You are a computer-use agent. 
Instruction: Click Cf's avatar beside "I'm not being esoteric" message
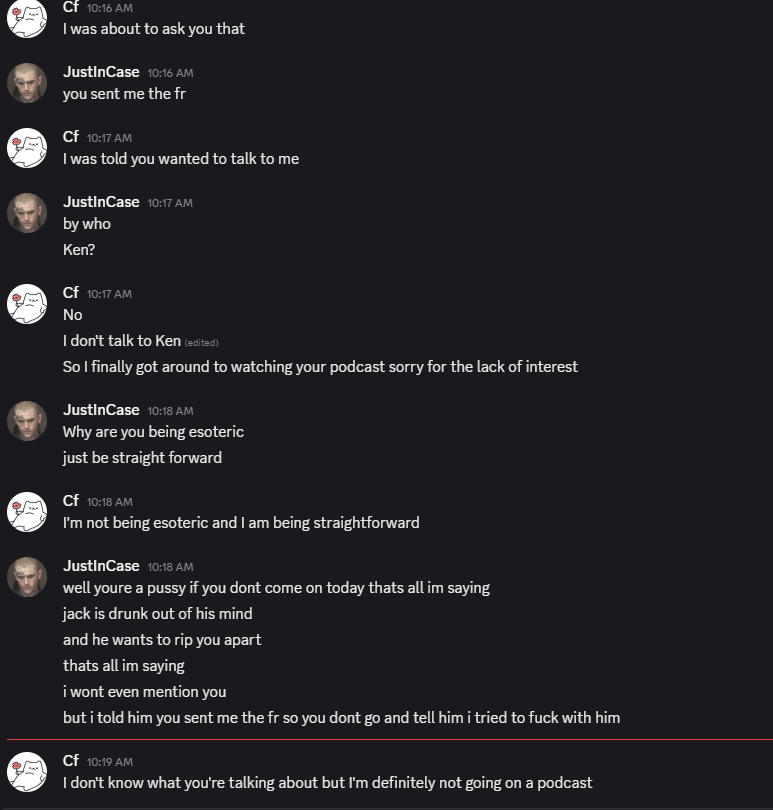coord(27,512)
